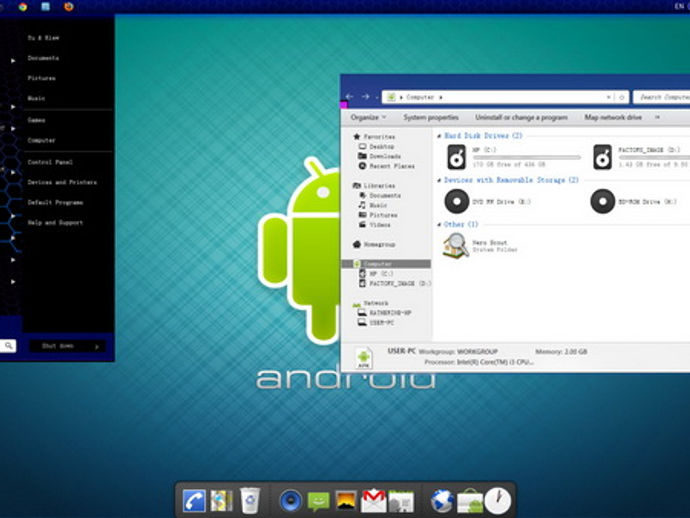Image resolution: width=690 pixels, height=518 pixels.
Task: Click the Android APK icon in details pane
Action: 363,357
